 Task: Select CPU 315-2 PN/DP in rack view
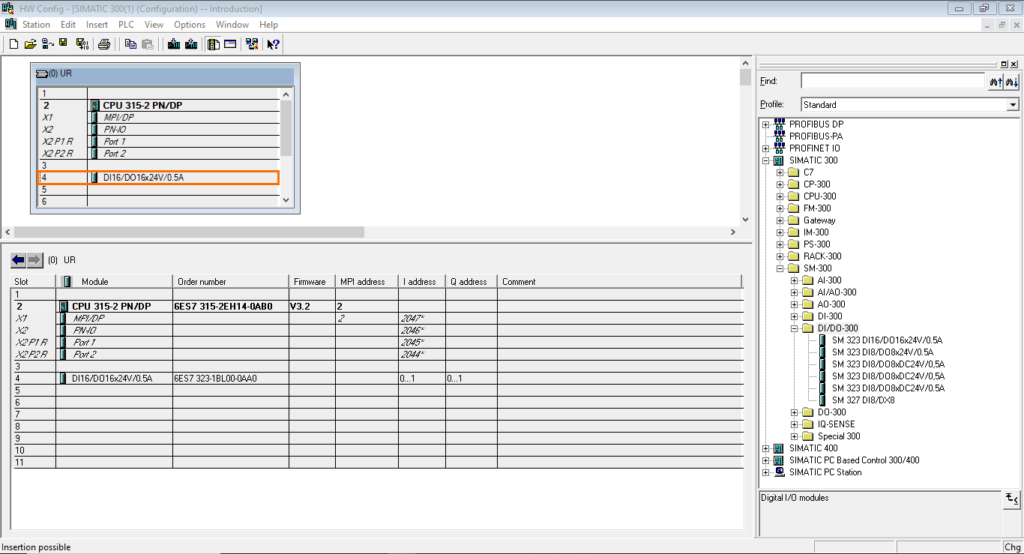[x=142, y=105]
